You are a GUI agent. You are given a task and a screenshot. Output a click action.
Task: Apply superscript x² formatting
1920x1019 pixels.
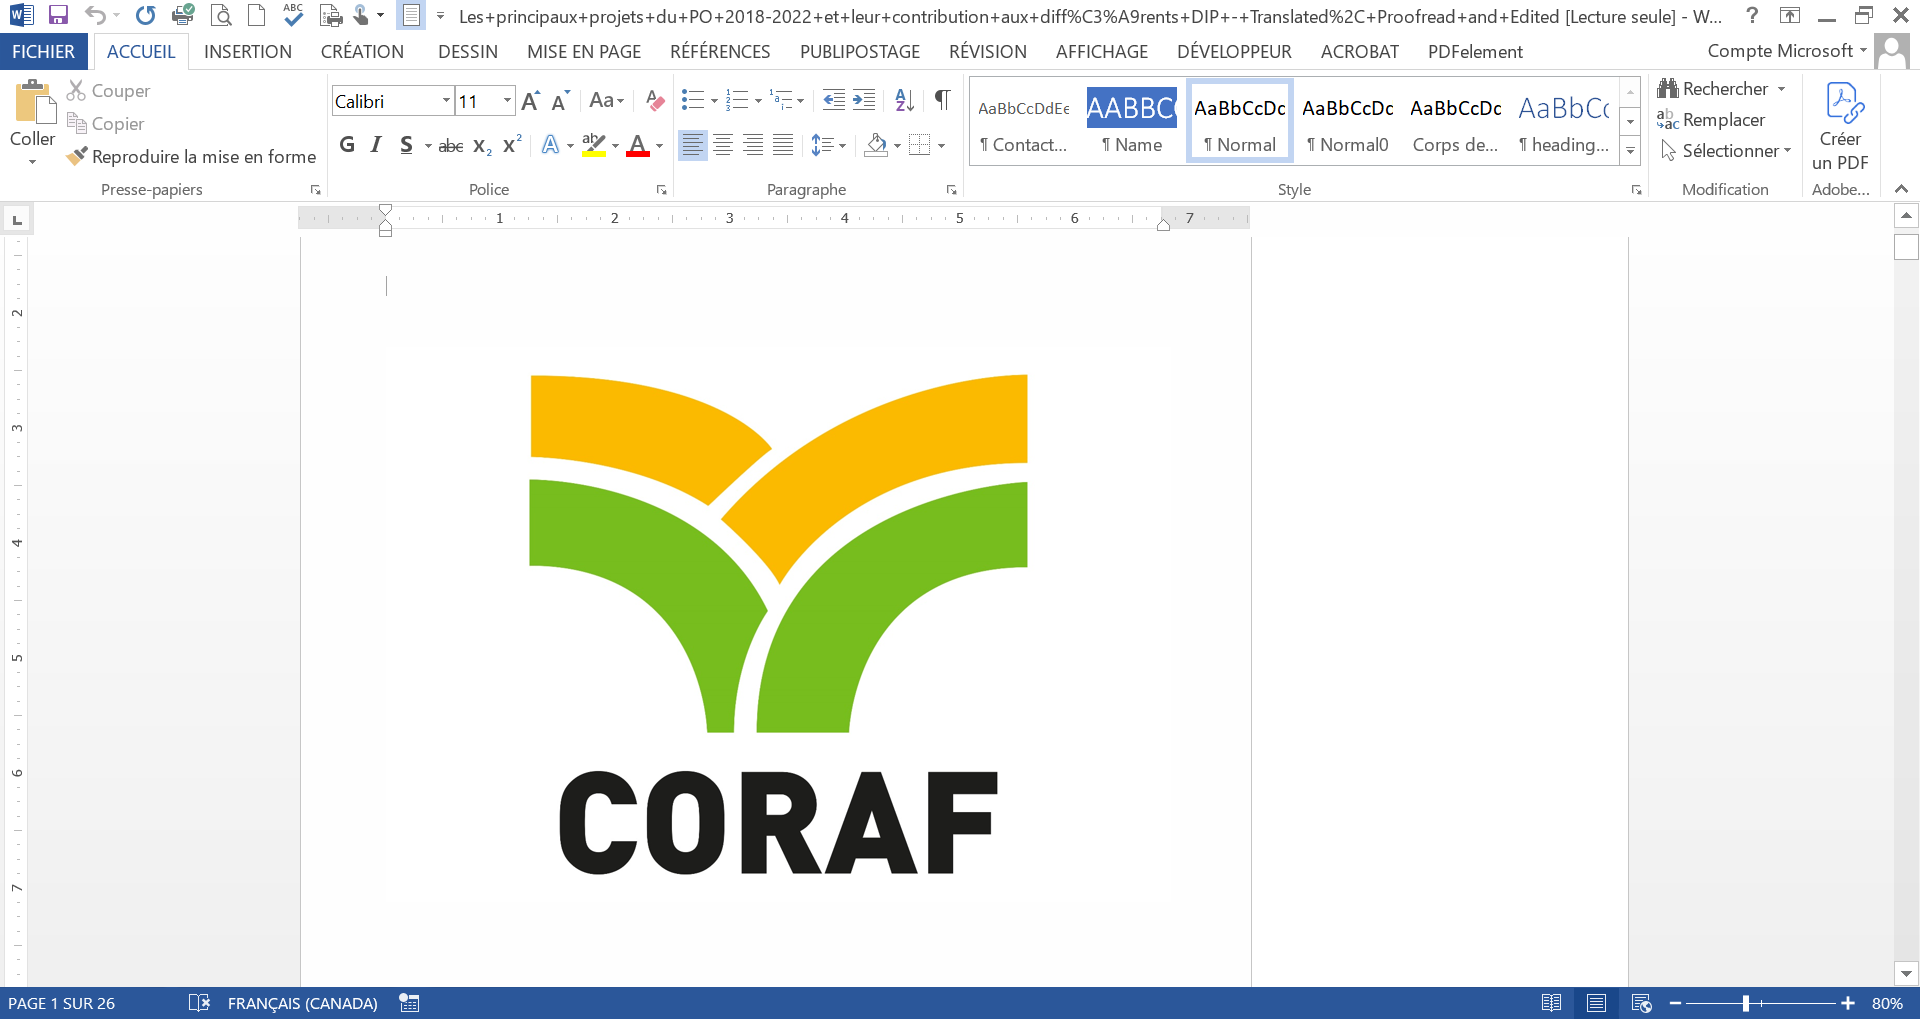click(512, 146)
